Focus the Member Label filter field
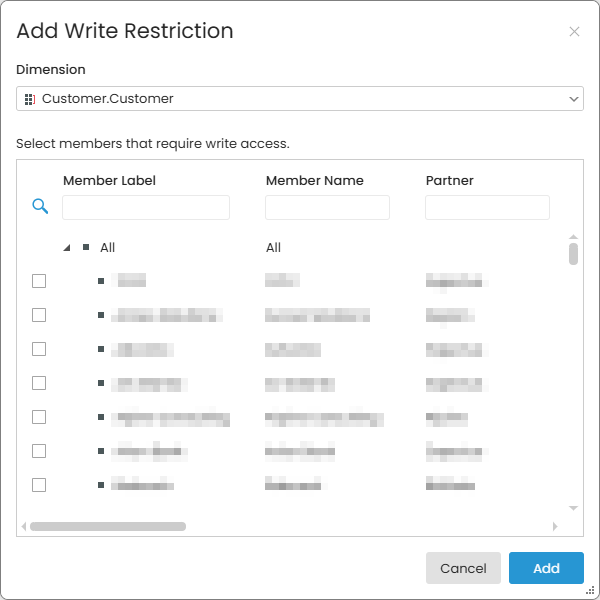600x600 pixels. click(146, 207)
